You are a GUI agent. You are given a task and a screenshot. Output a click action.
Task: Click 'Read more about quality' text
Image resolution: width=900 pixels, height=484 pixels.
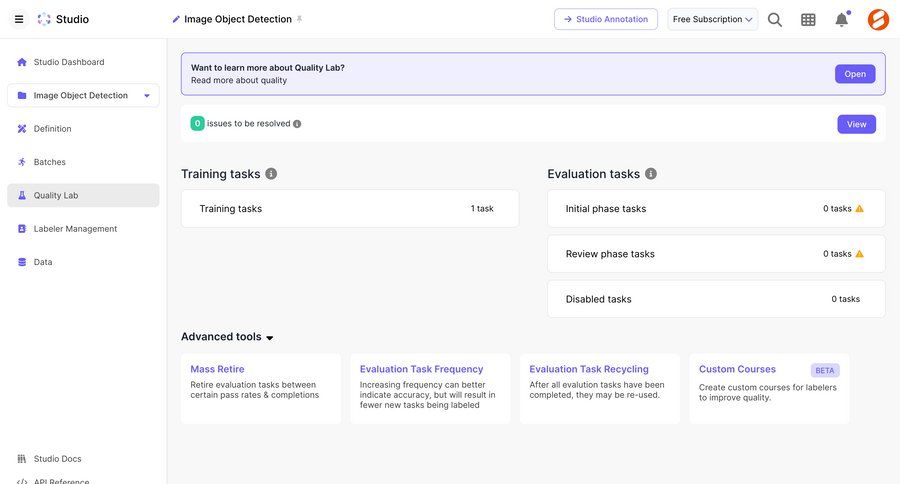point(239,80)
